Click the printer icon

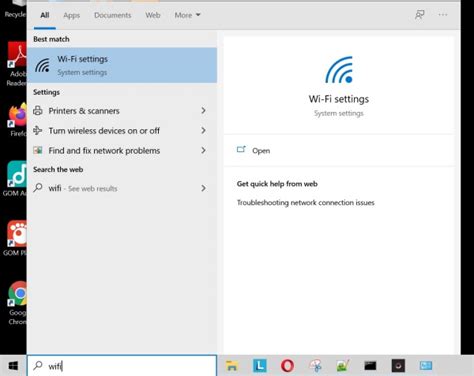tap(38, 110)
